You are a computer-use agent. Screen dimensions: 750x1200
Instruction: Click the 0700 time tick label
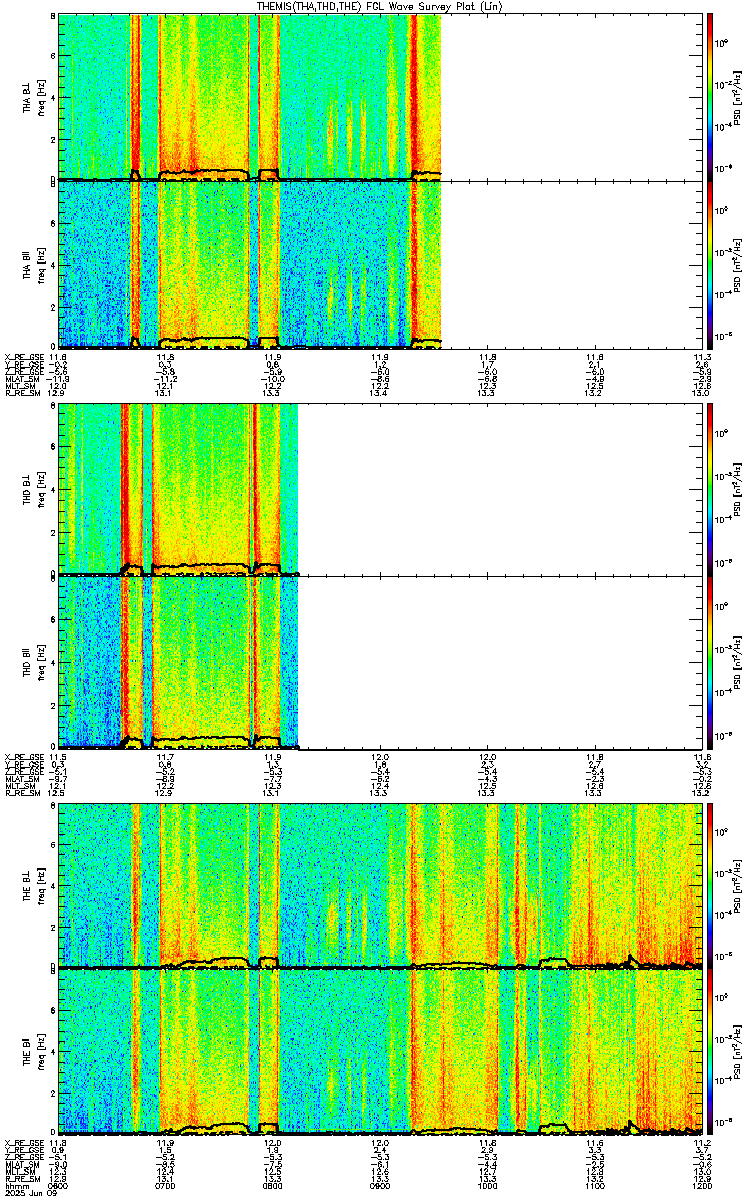pos(165,1186)
